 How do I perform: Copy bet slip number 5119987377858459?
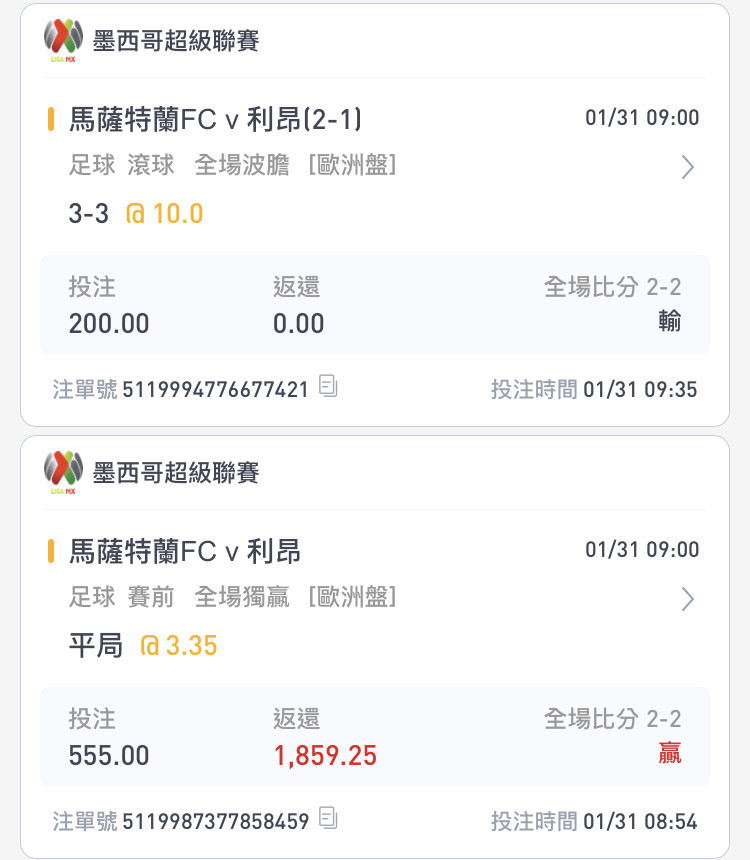[328, 818]
